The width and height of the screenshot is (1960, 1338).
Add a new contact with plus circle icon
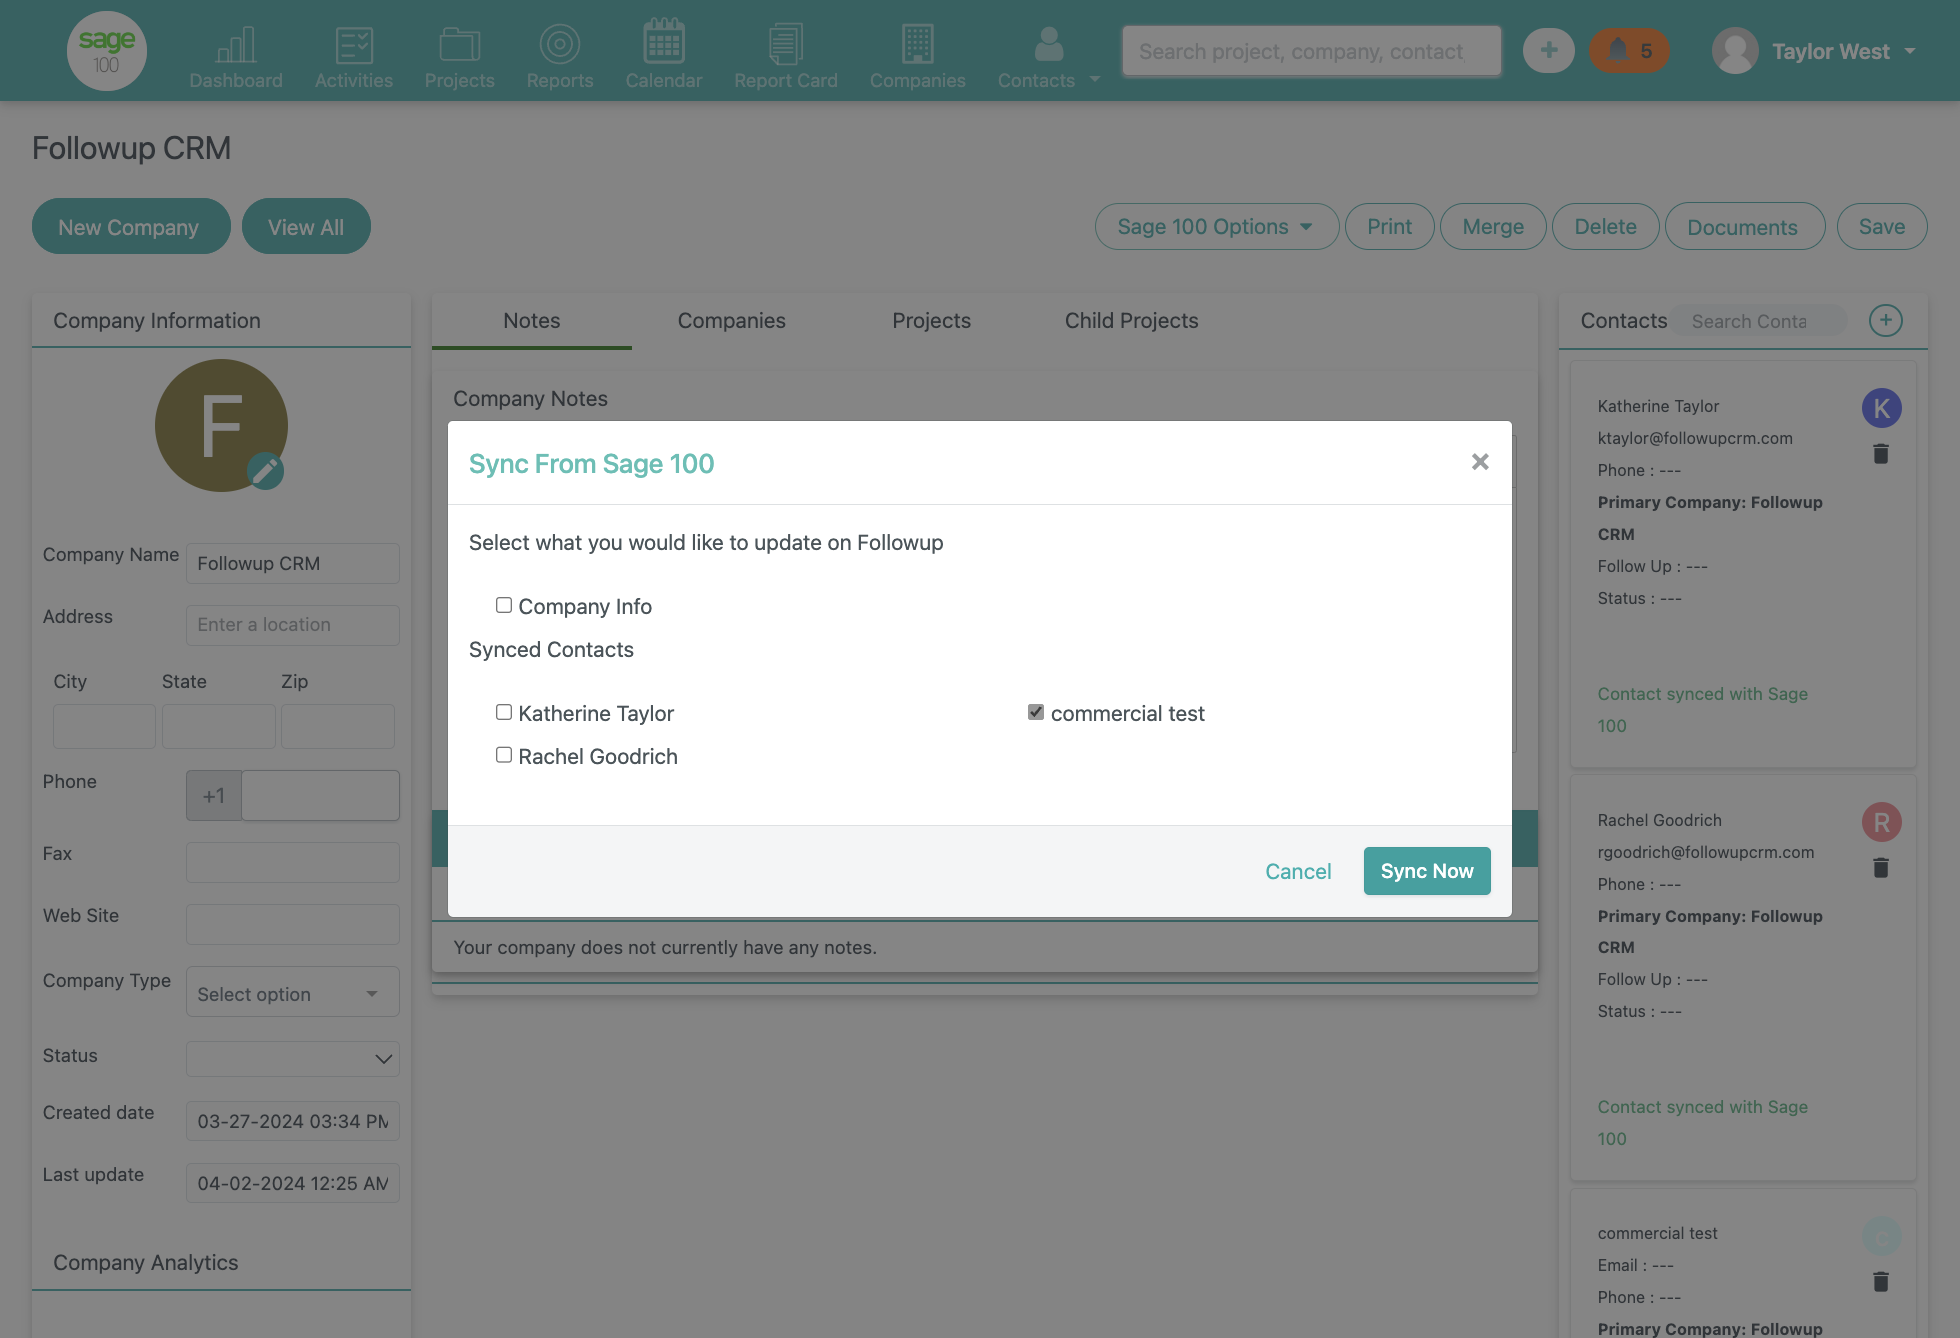point(1886,320)
